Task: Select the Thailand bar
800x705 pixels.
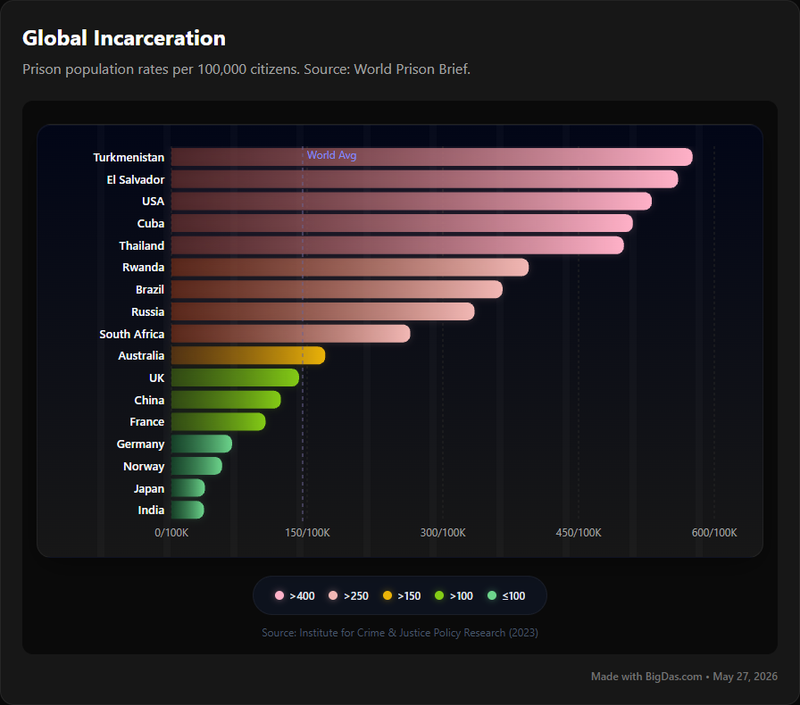Action: (397, 245)
